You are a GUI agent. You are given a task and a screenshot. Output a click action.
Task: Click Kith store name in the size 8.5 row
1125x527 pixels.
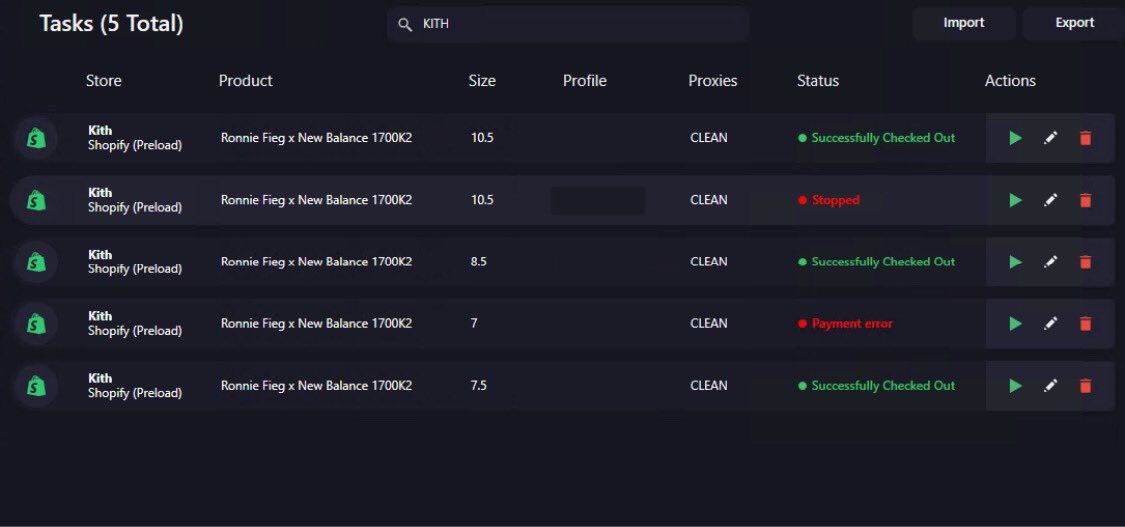pyautogui.click(x=100, y=255)
